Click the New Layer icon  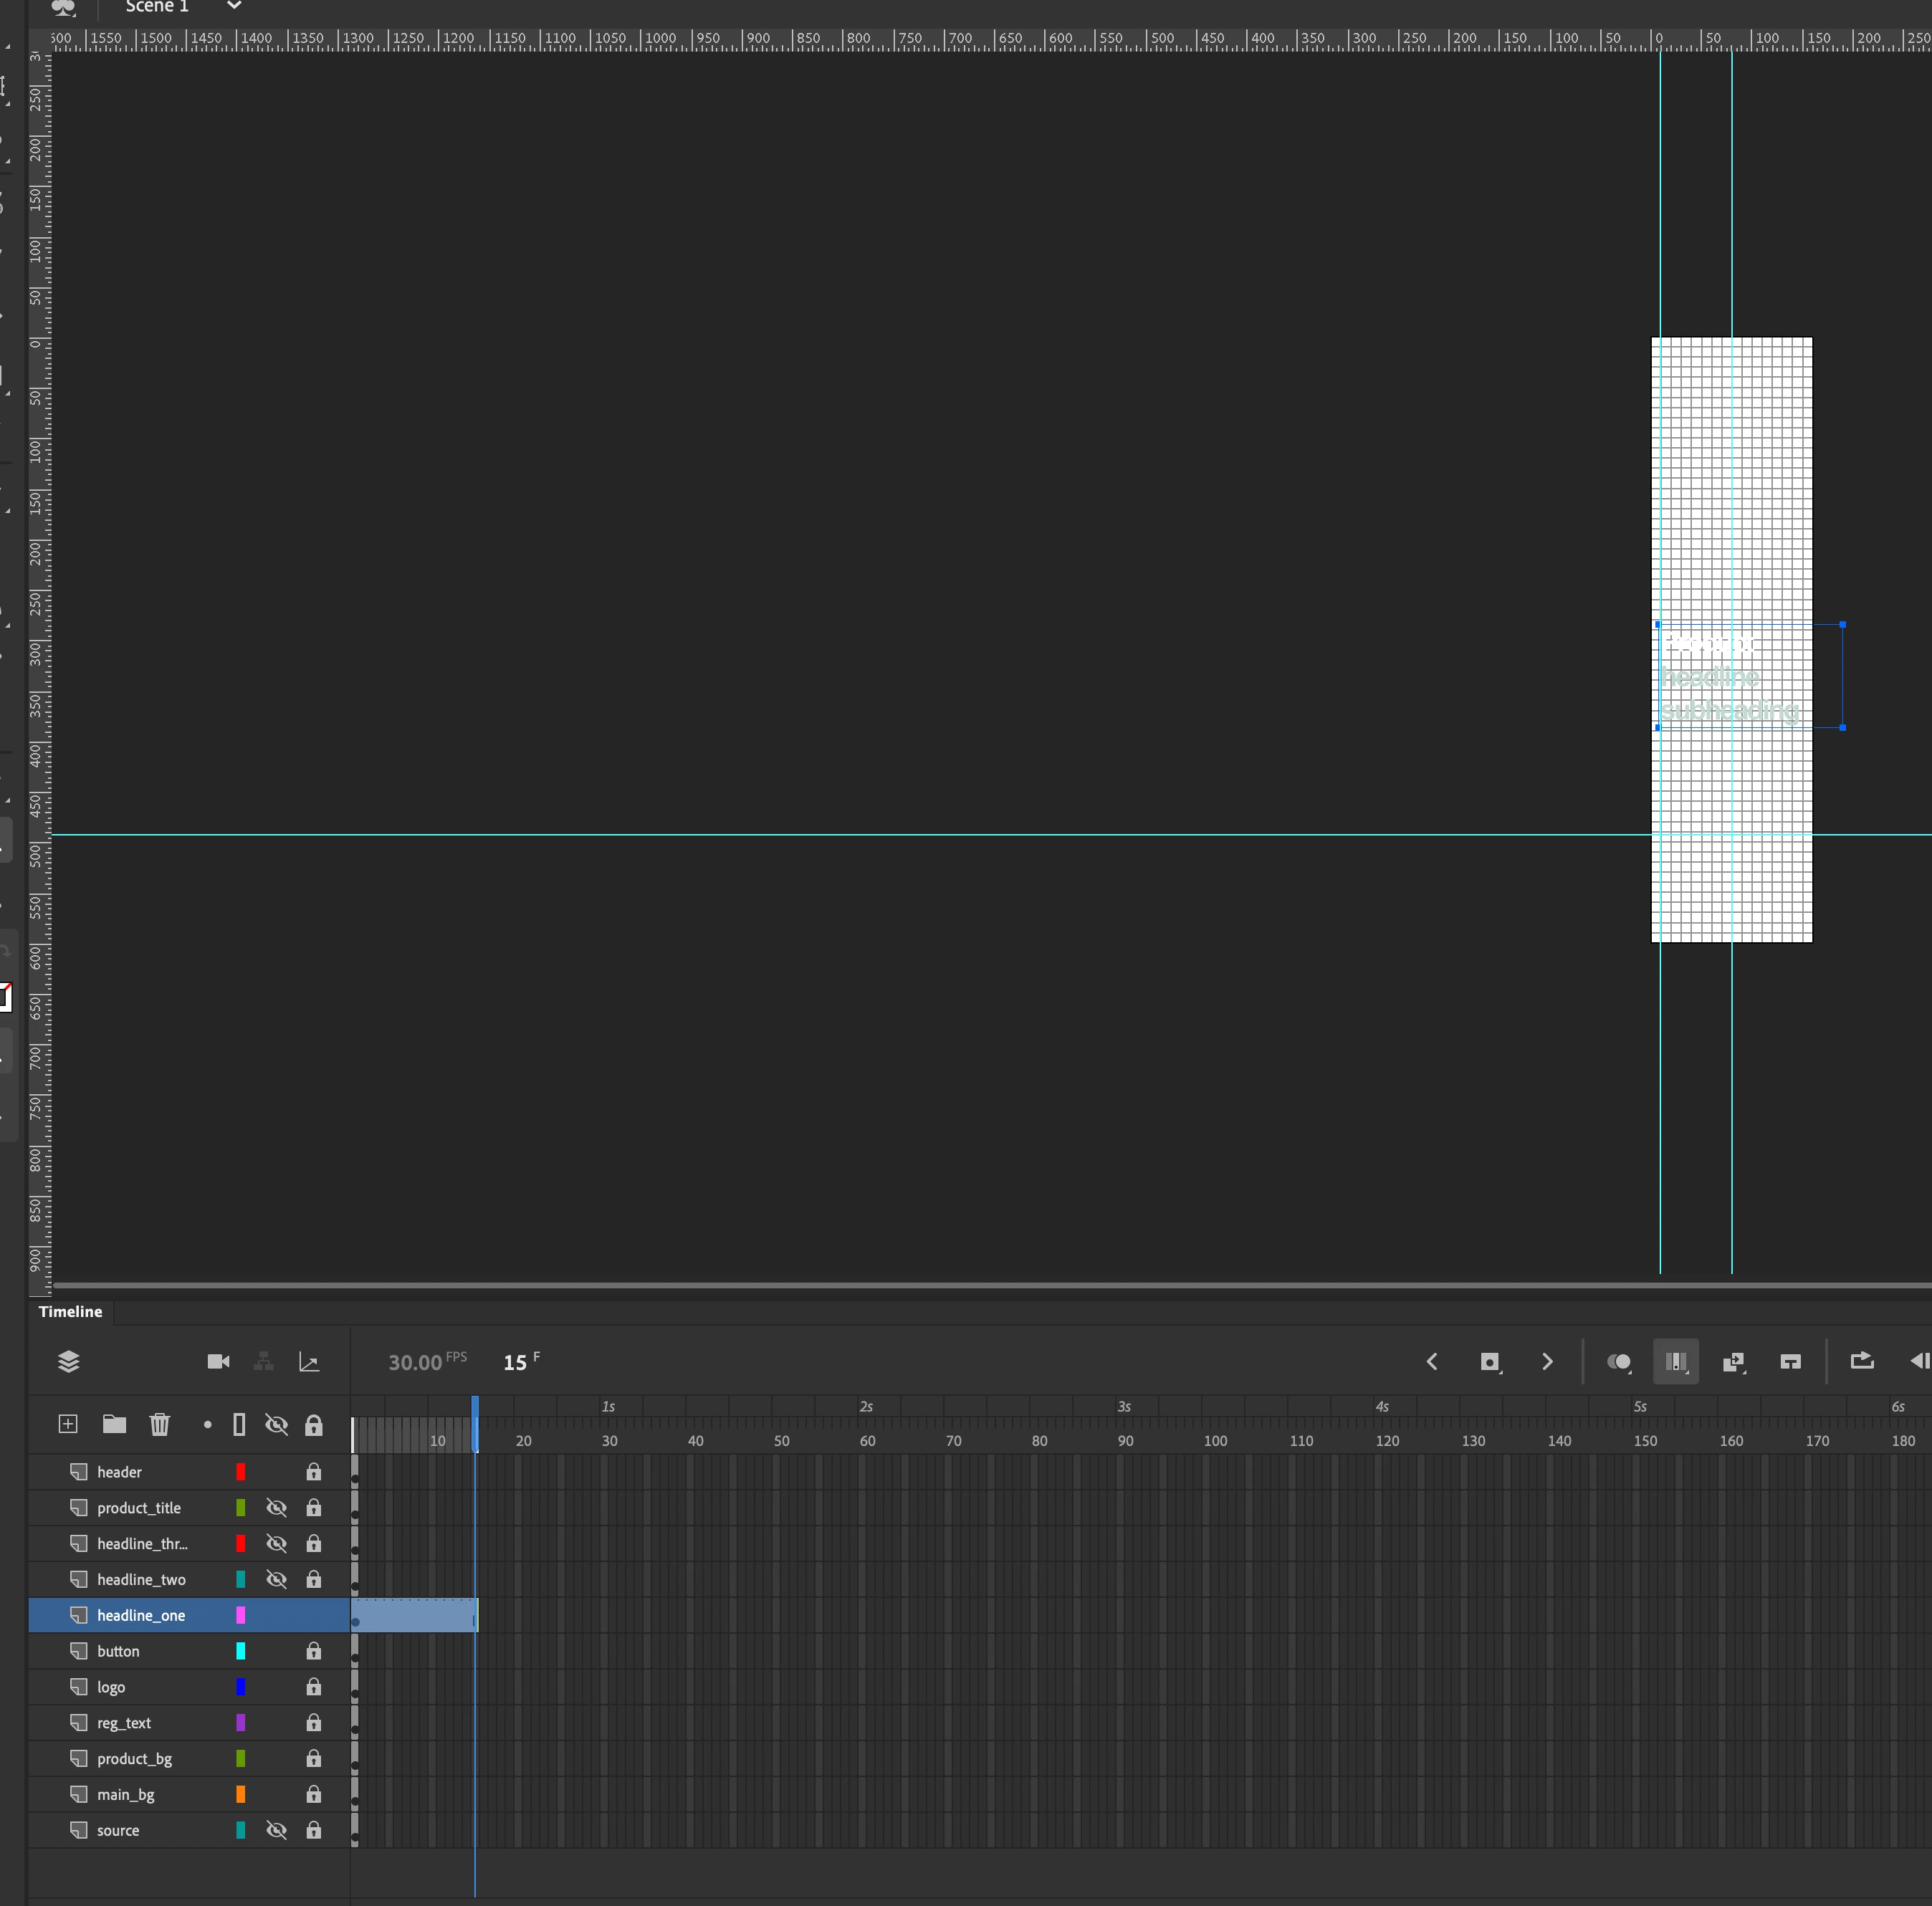[68, 1424]
